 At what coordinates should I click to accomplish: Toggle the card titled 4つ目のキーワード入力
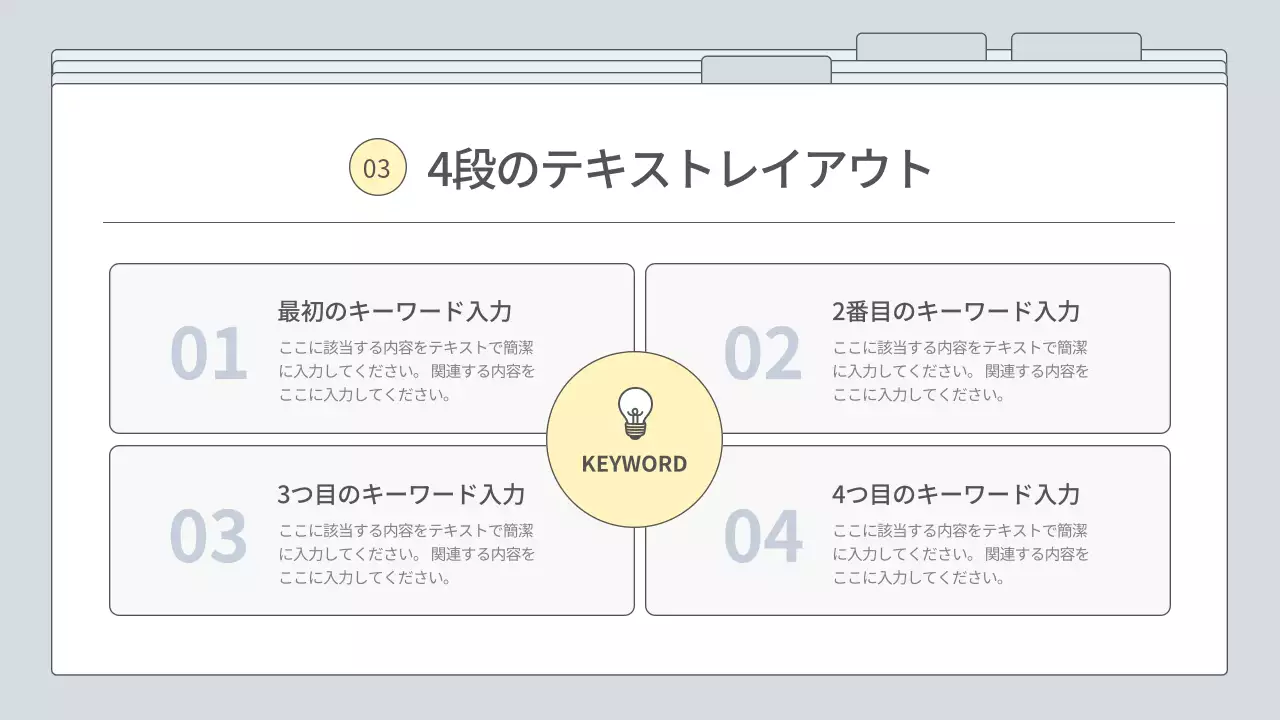908,528
